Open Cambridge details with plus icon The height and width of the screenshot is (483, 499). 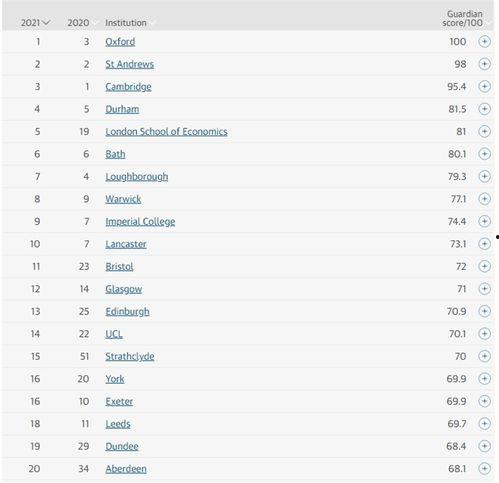point(484,87)
